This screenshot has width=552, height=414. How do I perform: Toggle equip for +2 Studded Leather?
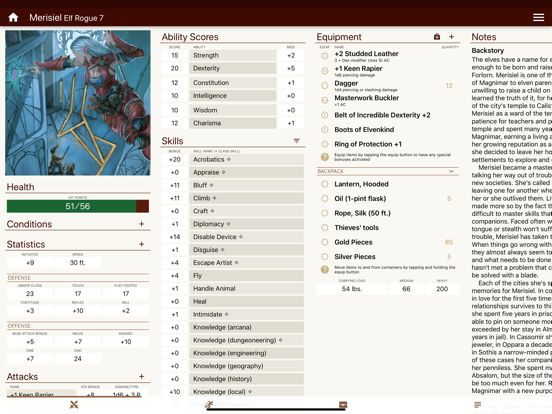pos(325,56)
